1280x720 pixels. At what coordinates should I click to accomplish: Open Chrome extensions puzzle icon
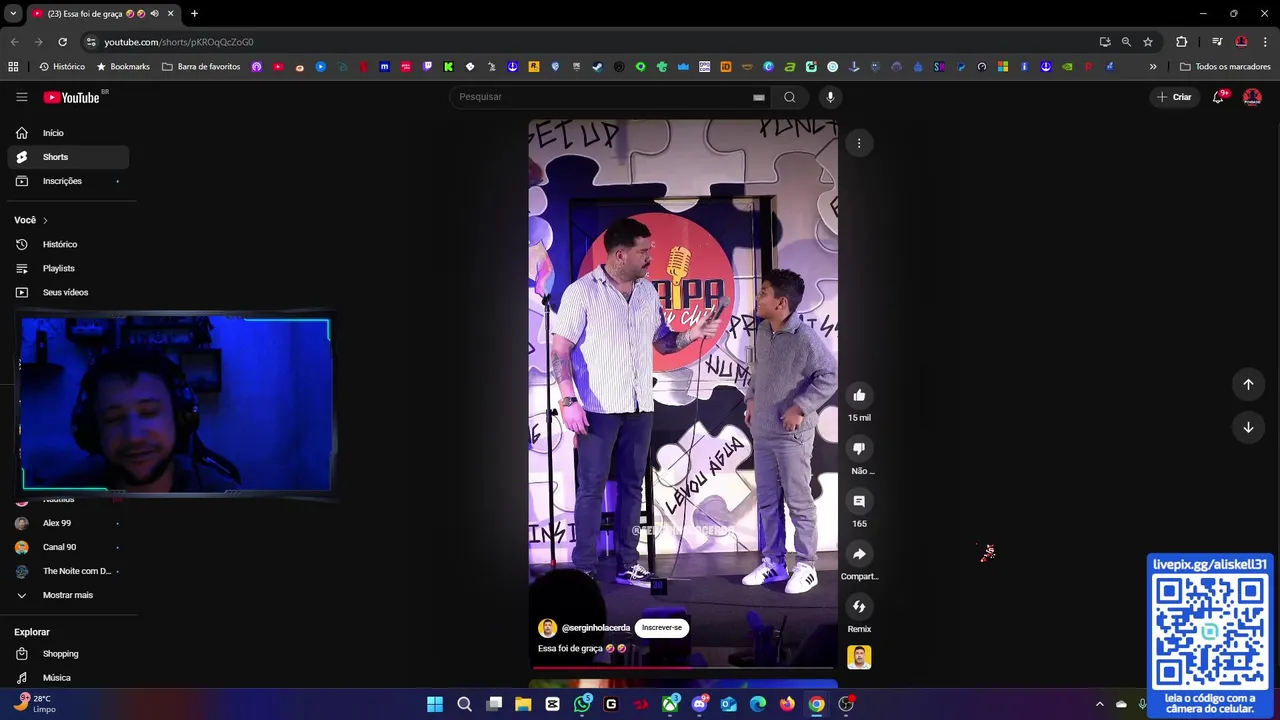(x=1182, y=42)
